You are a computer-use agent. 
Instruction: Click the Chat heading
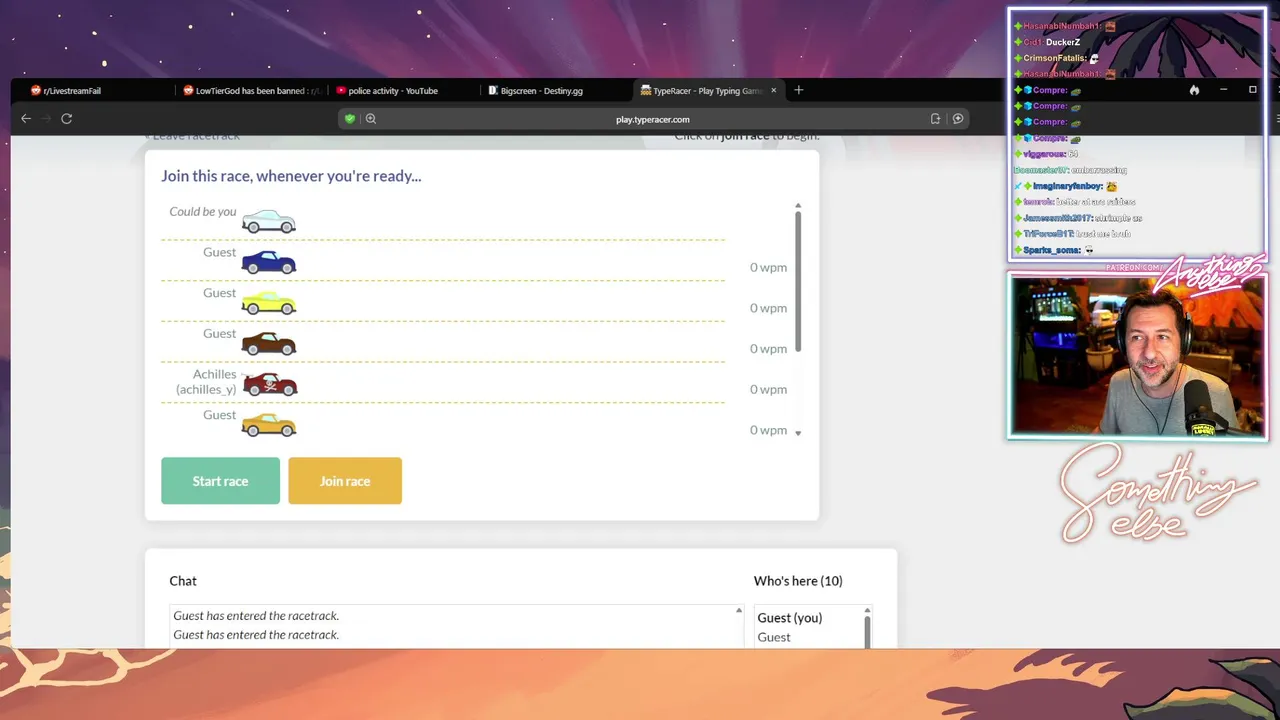pos(183,581)
